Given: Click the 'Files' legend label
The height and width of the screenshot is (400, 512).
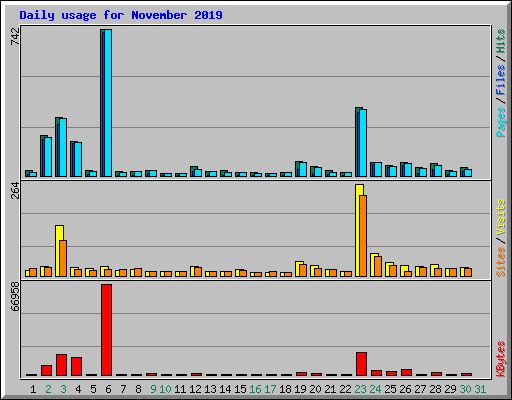Looking at the screenshot, I should pyautogui.click(x=500, y=79).
